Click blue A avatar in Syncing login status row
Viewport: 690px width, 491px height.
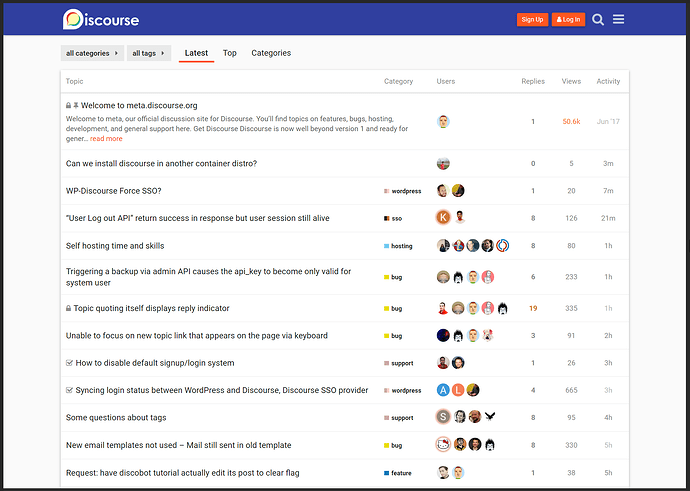coord(443,390)
